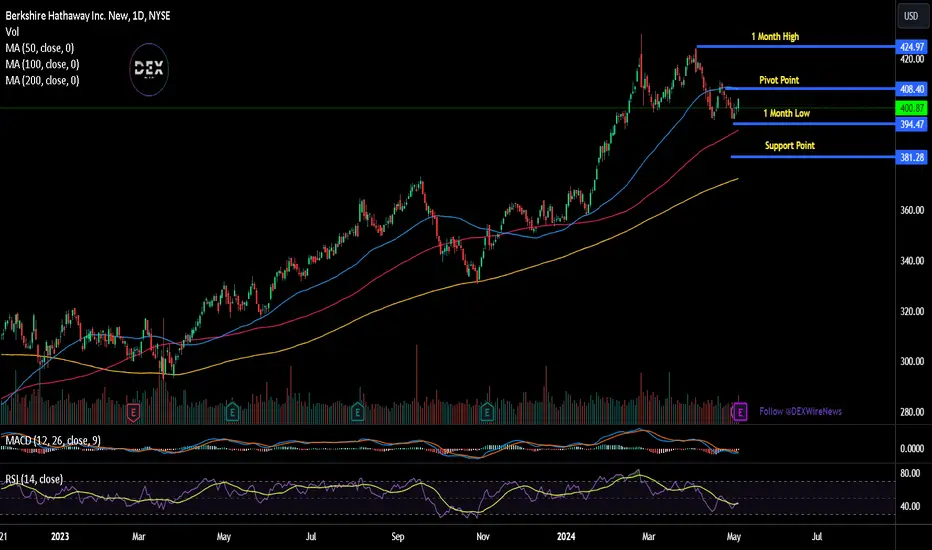The width and height of the screenshot is (932, 550).
Task: Click the purple earnings E marker at May 2024
Action: click(x=740, y=411)
